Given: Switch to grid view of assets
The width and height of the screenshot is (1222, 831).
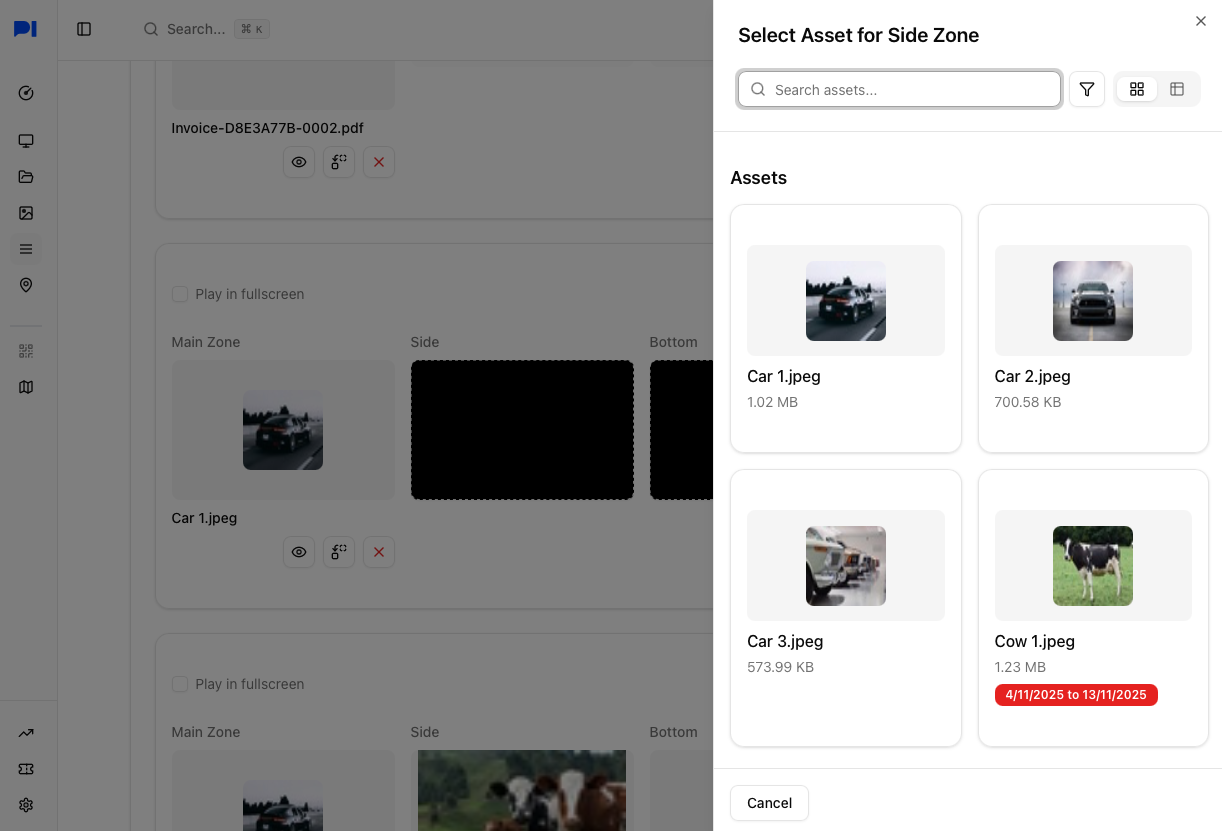Looking at the screenshot, I should (1137, 89).
